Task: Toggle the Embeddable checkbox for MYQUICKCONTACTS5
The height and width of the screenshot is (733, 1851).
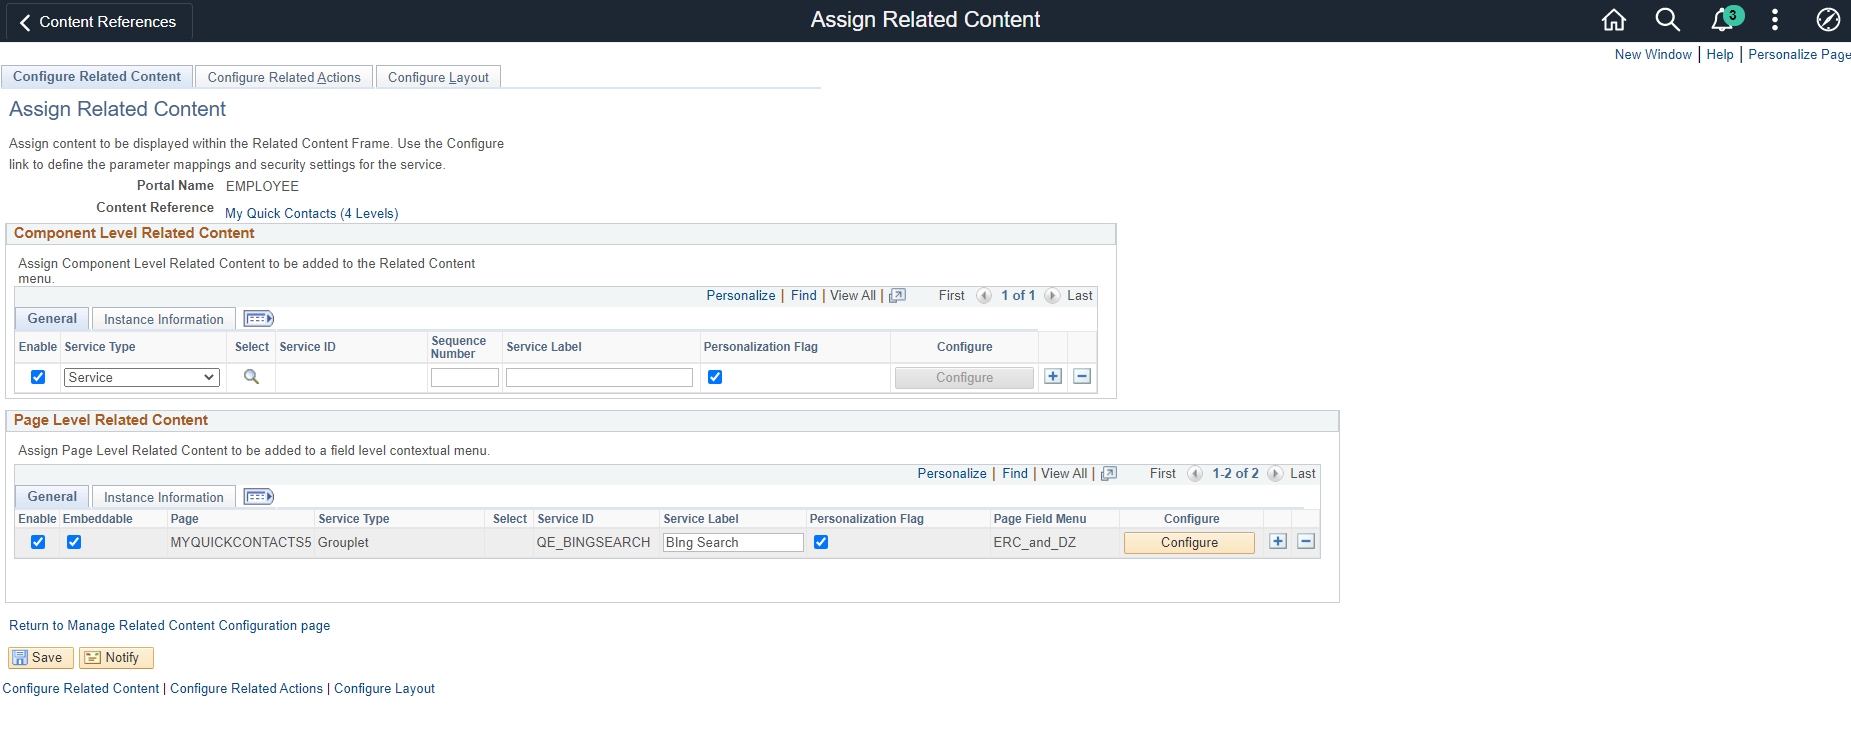Action: pos(74,542)
